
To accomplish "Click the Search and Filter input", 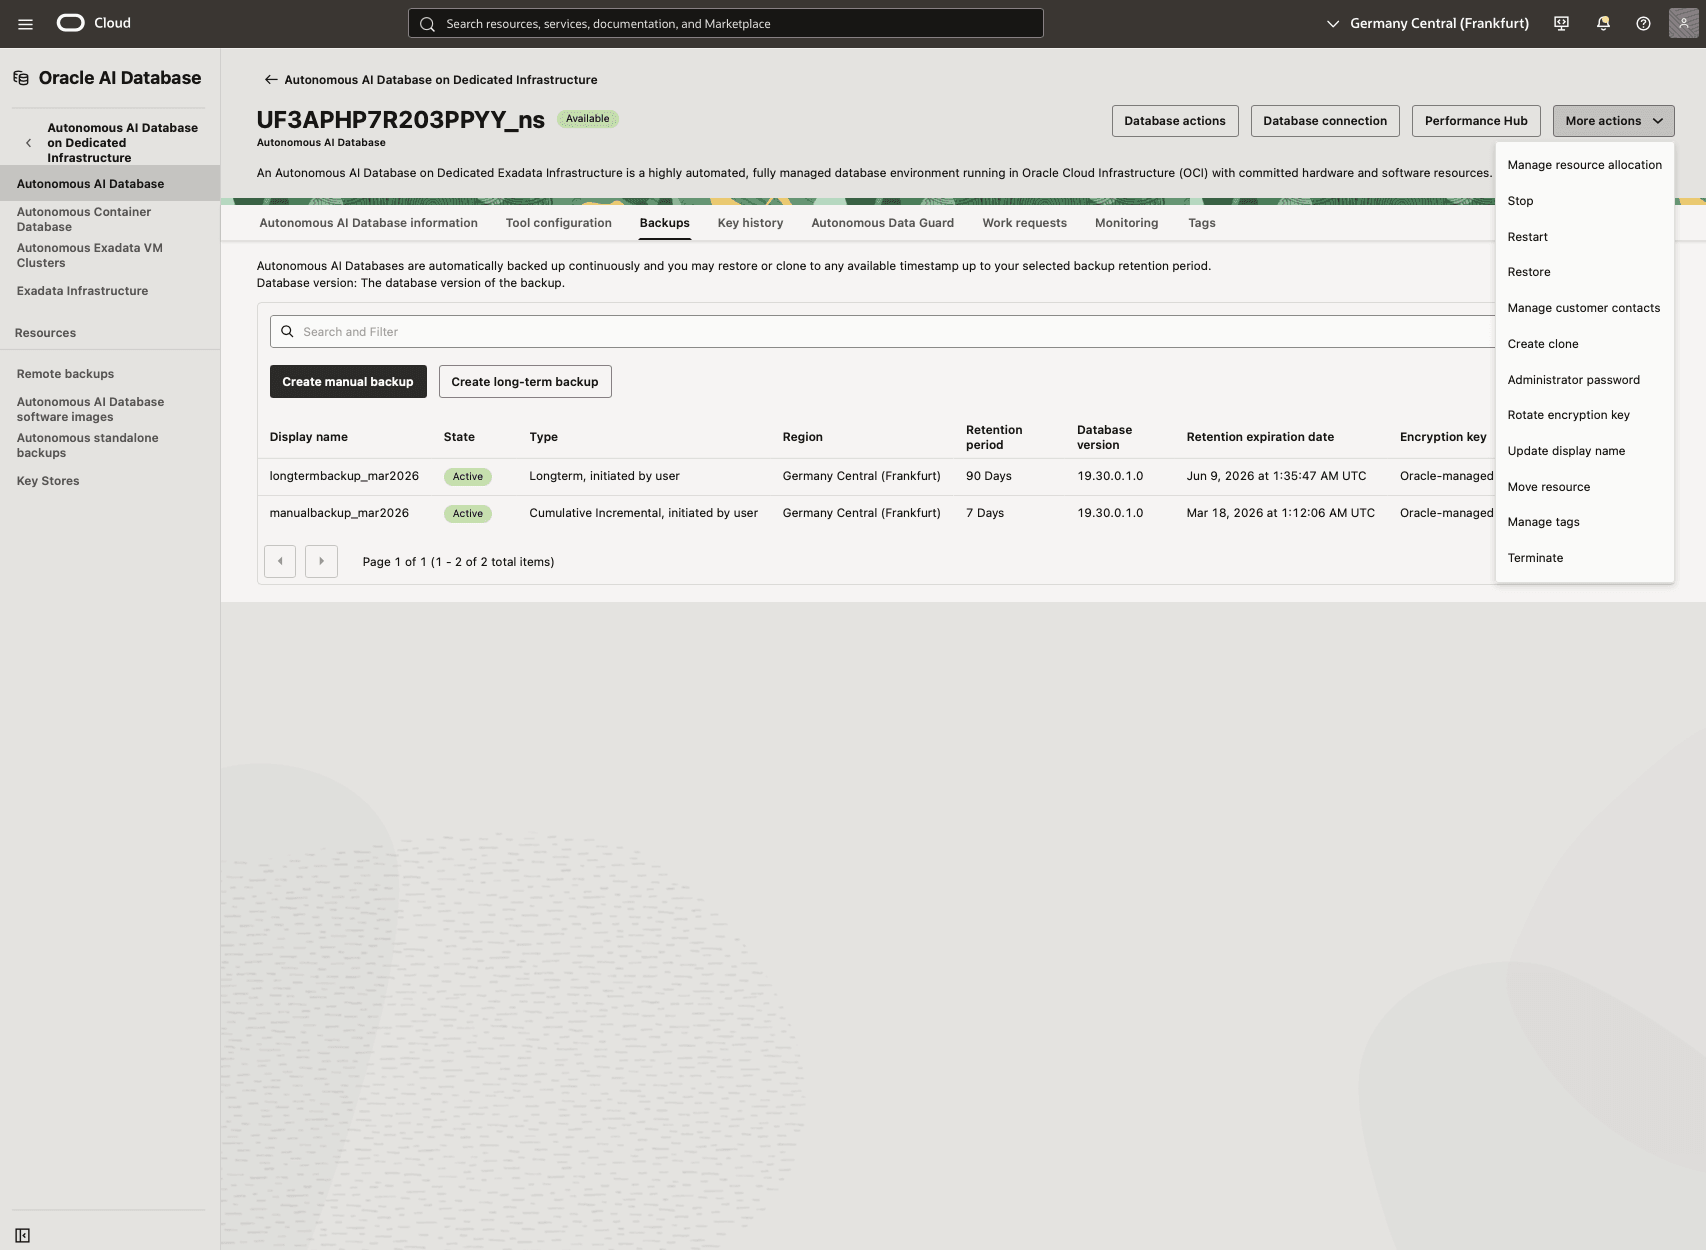I will click(882, 332).
